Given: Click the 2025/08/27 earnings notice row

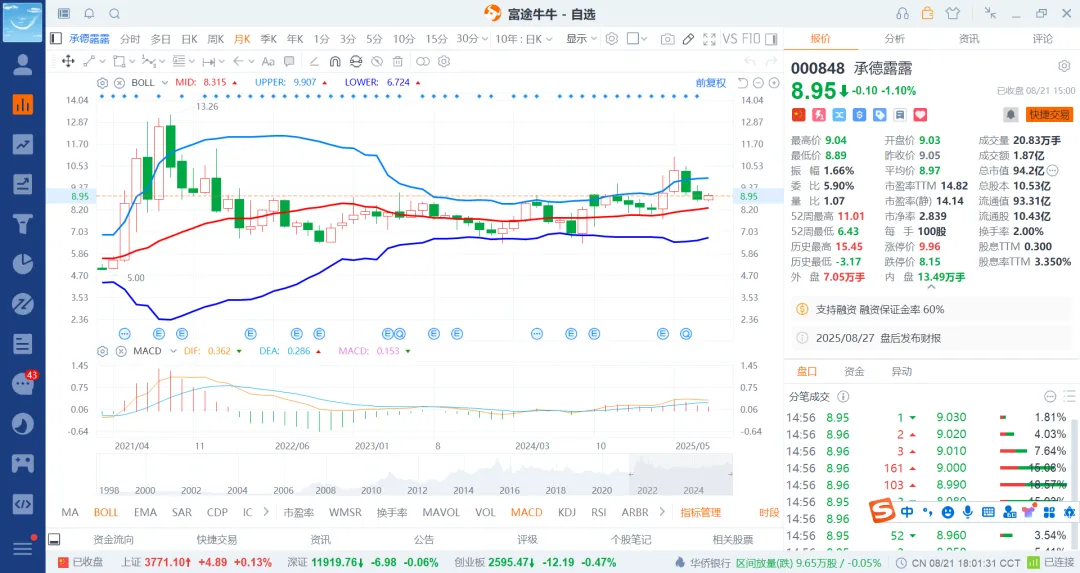Looking at the screenshot, I should click(x=932, y=338).
